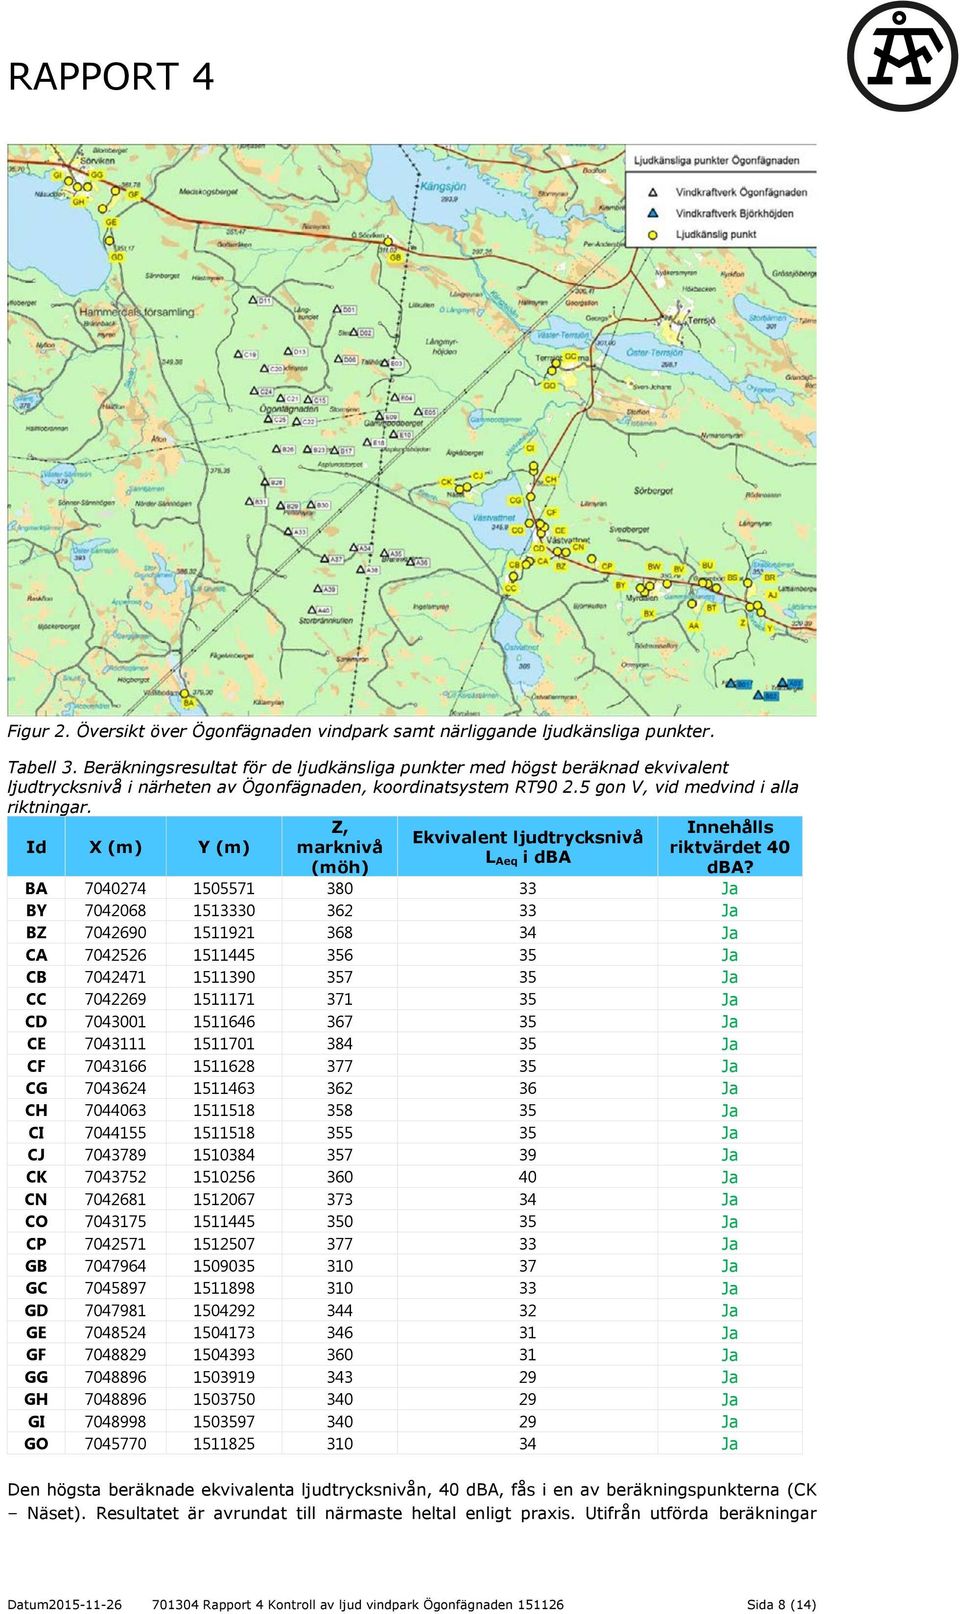
Task: Click the Ekvivalent ljudtrycksnivå column header
Action: click(x=527, y=847)
